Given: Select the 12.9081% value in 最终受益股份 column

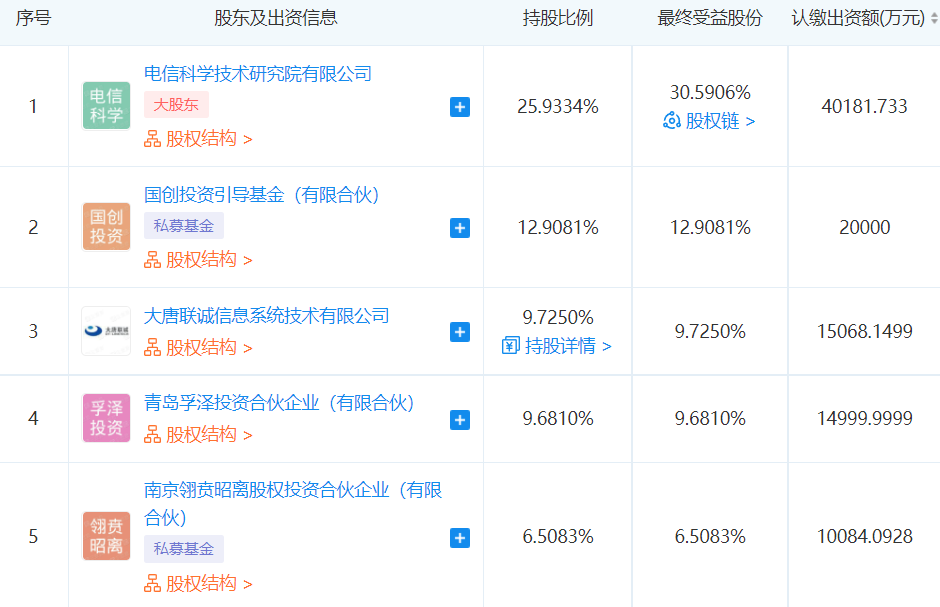Looking at the screenshot, I should 710,228.
